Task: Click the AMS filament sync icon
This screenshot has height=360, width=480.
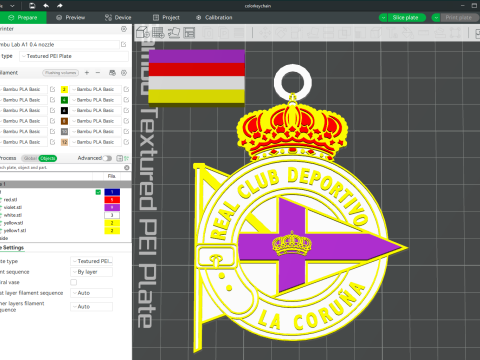Action: click(x=112, y=73)
